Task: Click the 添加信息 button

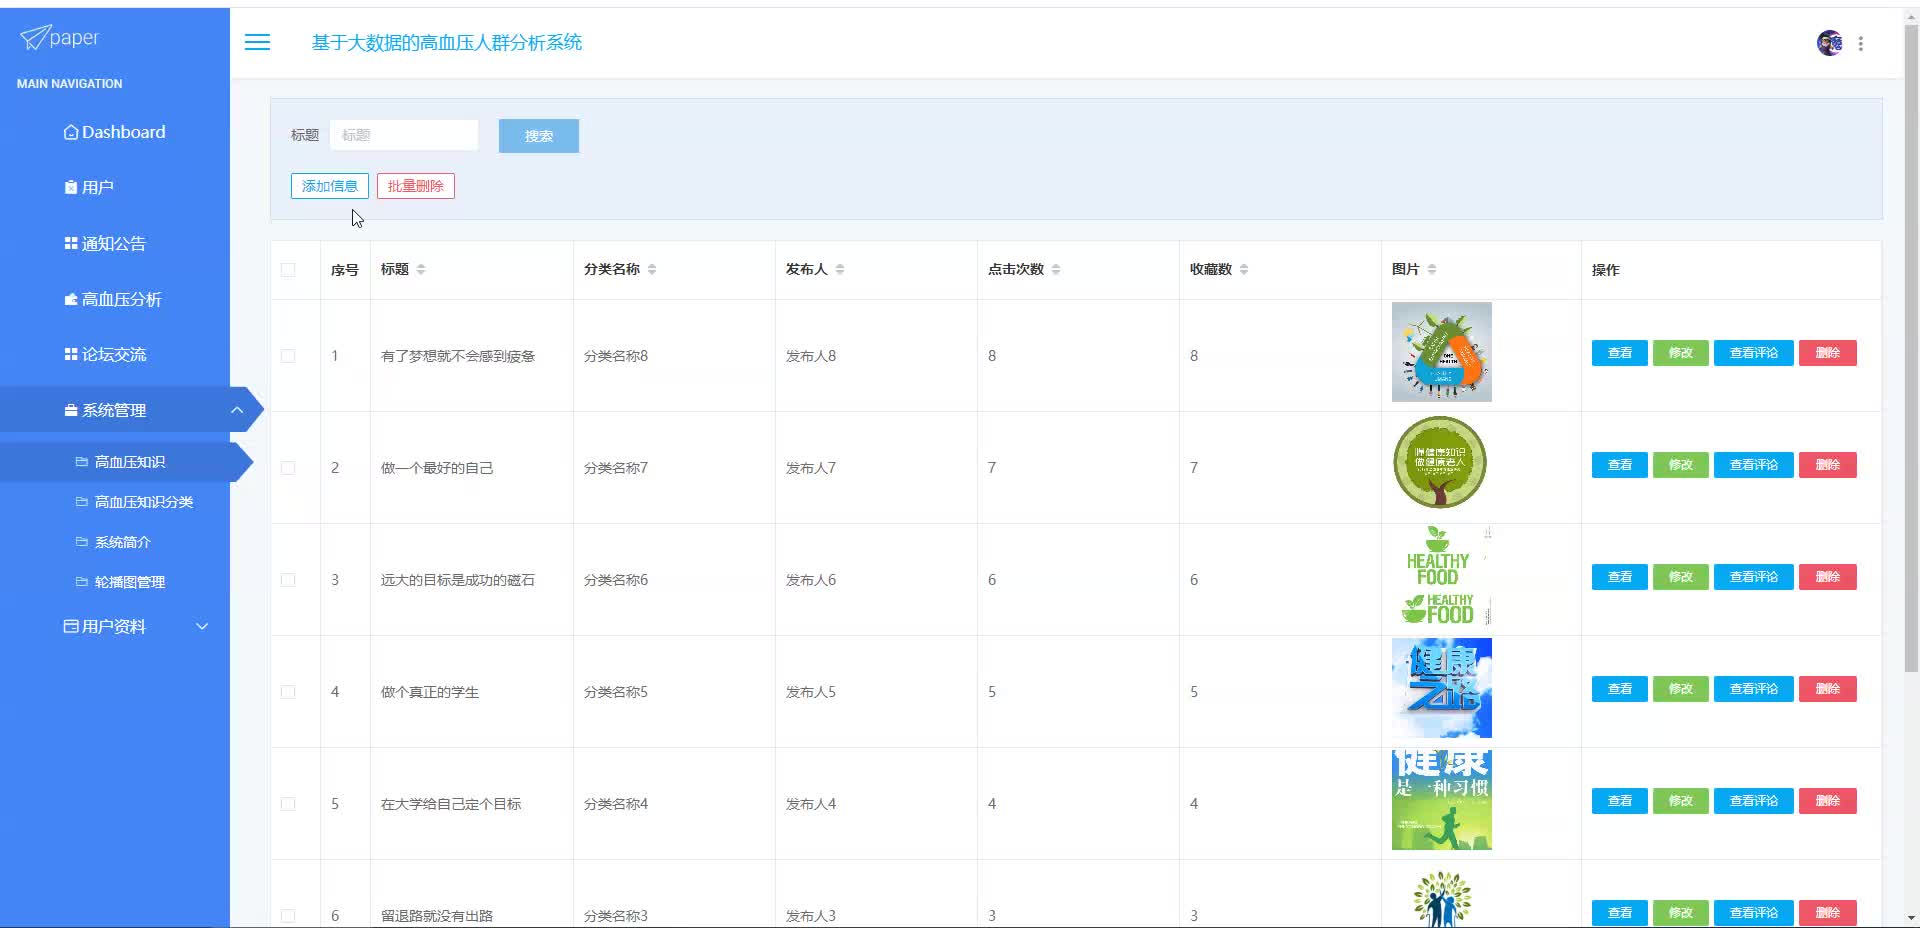Action: click(x=330, y=186)
